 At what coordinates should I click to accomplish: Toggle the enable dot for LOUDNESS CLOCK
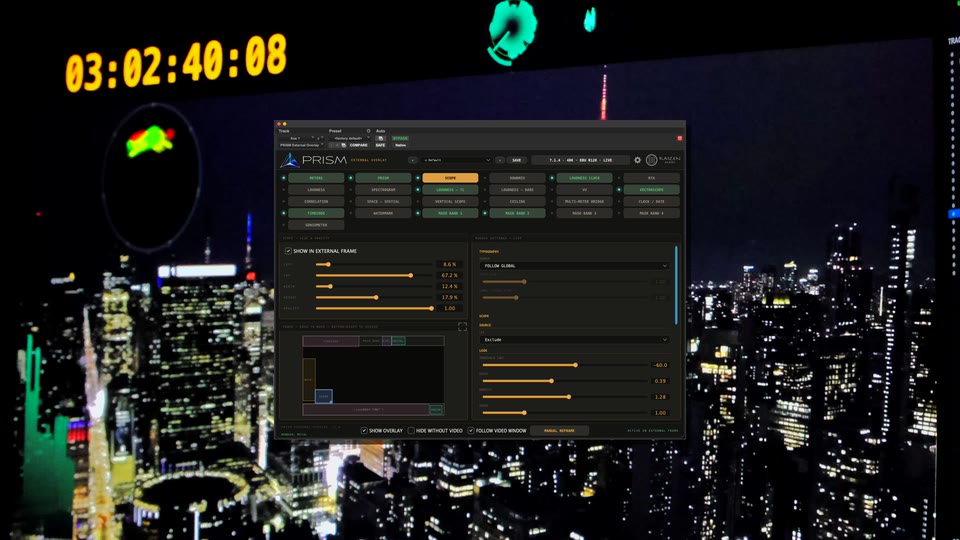click(552, 178)
